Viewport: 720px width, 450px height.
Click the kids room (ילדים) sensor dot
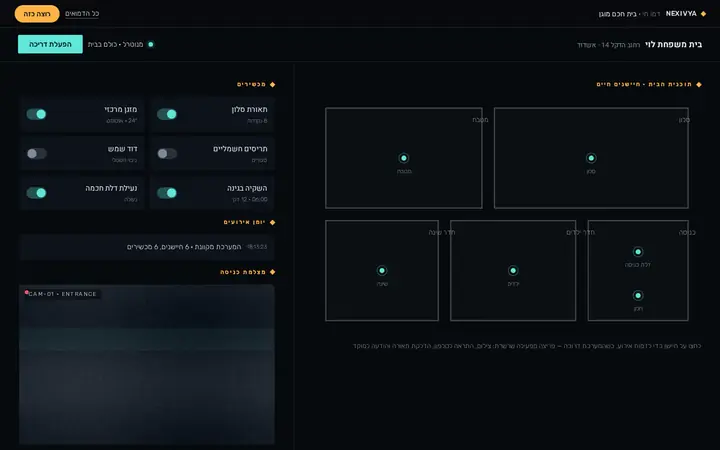[x=513, y=270]
